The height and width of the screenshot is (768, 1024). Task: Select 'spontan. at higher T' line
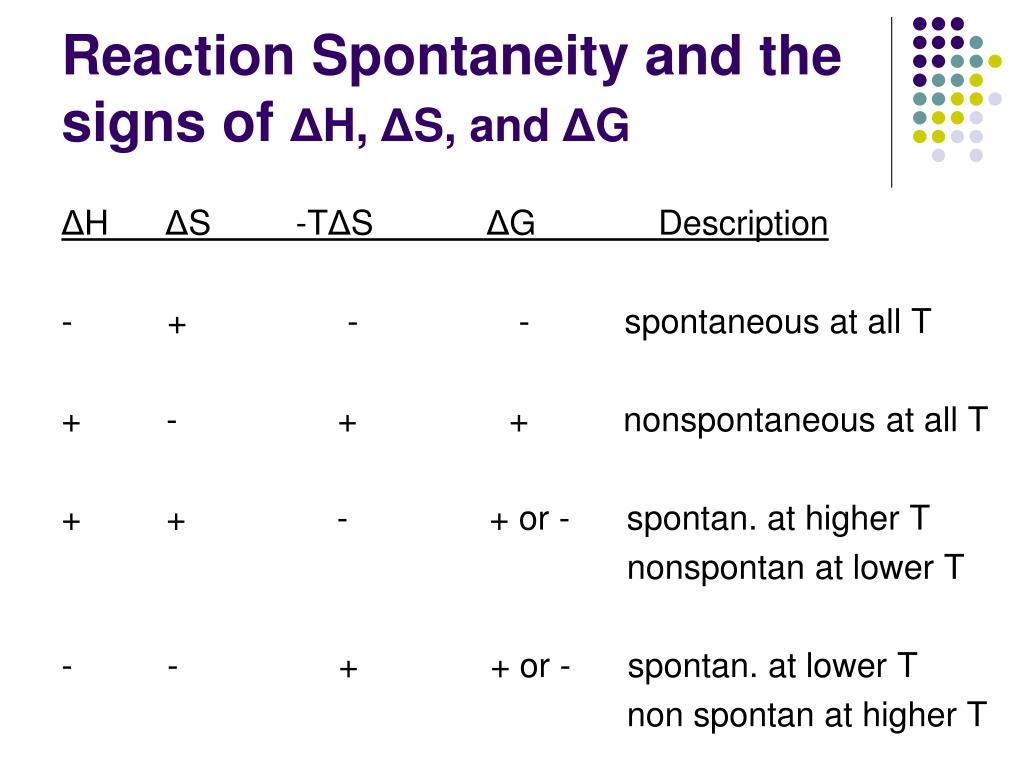pos(778,519)
